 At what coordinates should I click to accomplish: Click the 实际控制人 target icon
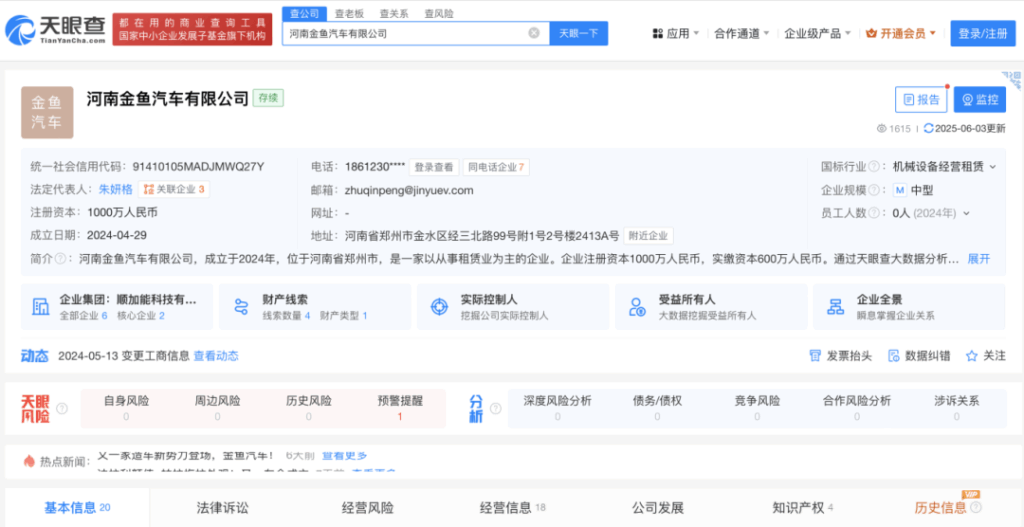438,307
